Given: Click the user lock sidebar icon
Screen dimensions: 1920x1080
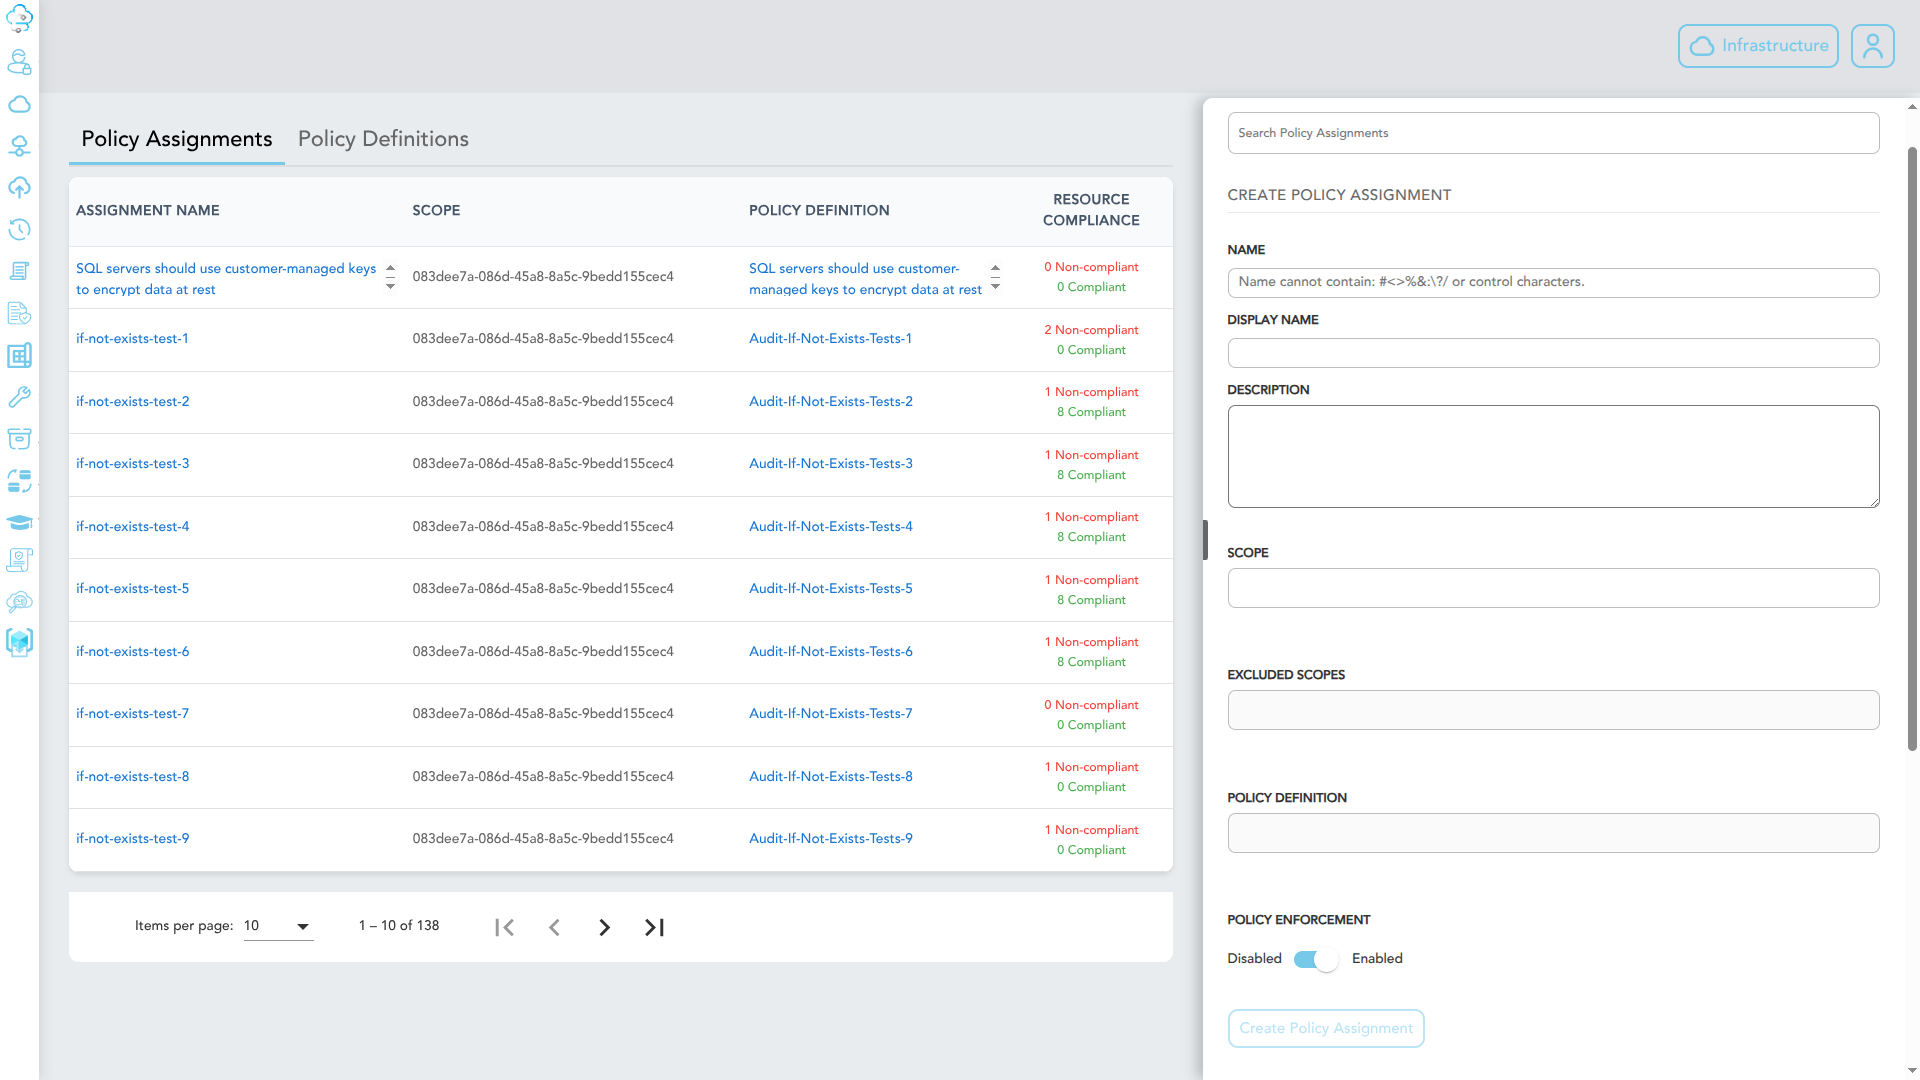Looking at the screenshot, I should tap(19, 63).
